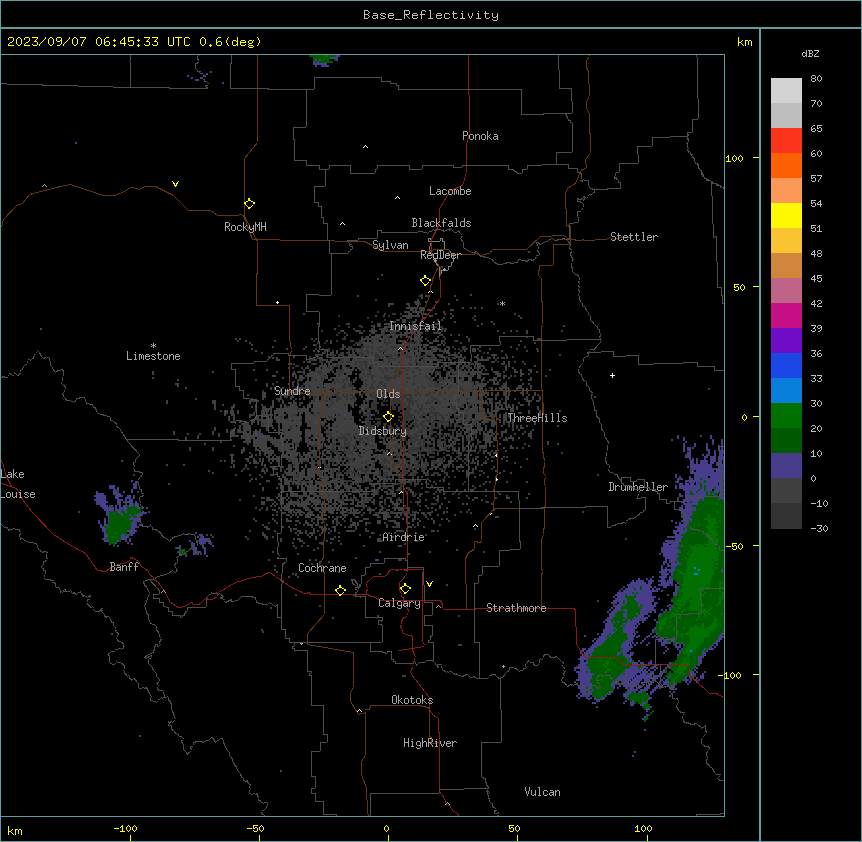The width and height of the screenshot is (862, 842).
Task: Click the Sylvan label
Action: [x=390, y=245]
